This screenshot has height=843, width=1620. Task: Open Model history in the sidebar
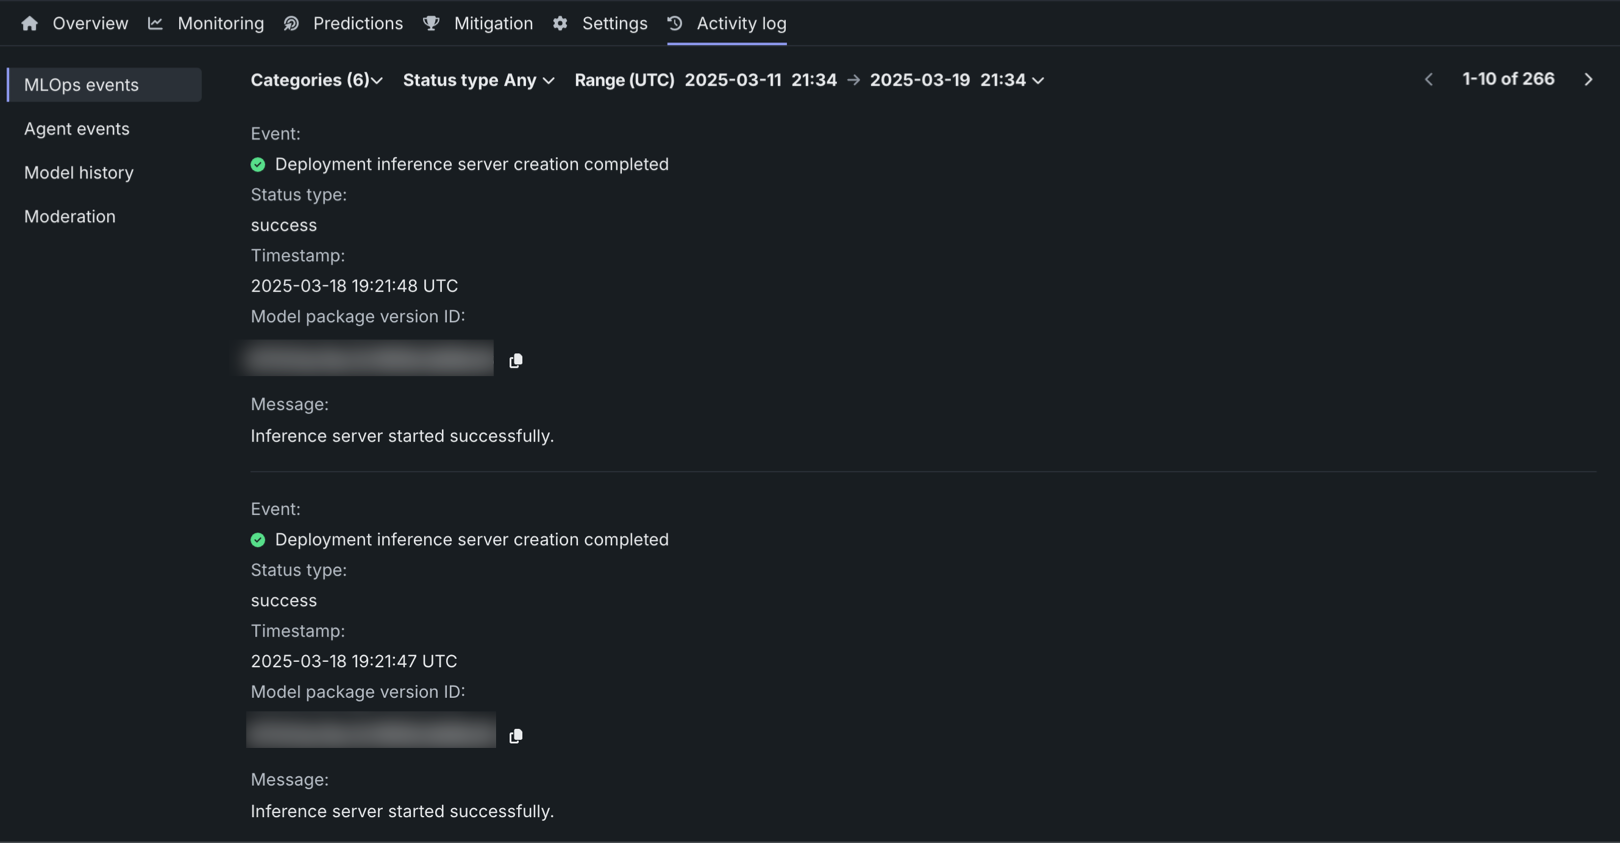79,173
